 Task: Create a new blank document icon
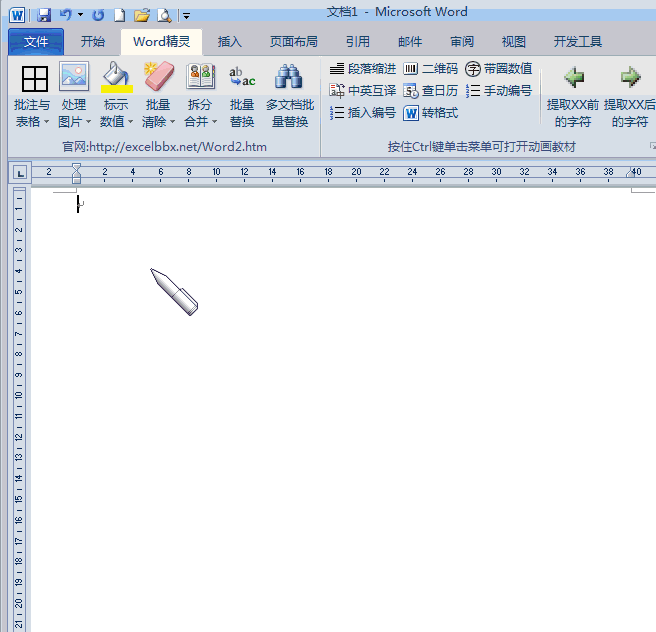click(x=120, y=15)
